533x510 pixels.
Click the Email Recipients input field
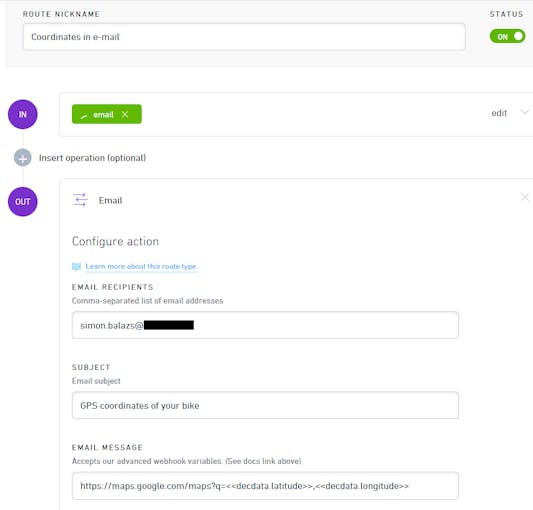click(x=265, y=325)
